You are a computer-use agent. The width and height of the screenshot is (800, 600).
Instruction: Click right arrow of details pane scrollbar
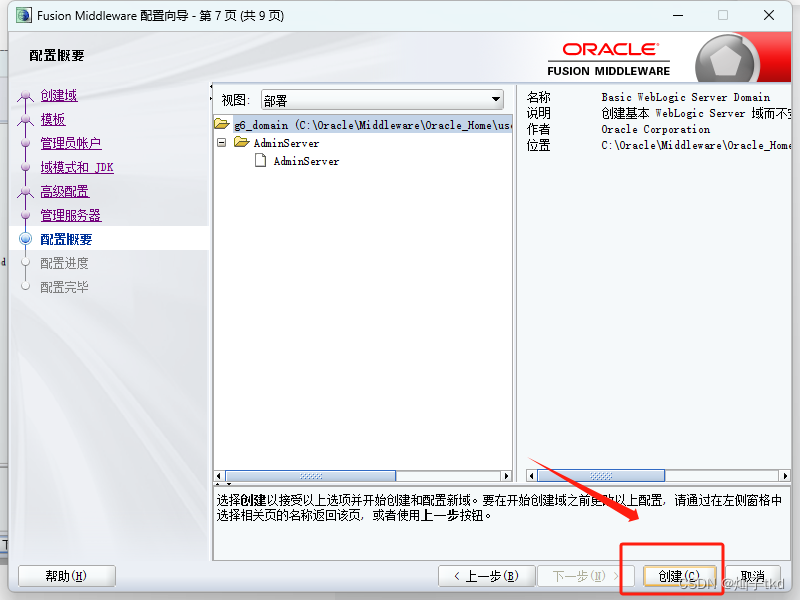click(785, 476)
